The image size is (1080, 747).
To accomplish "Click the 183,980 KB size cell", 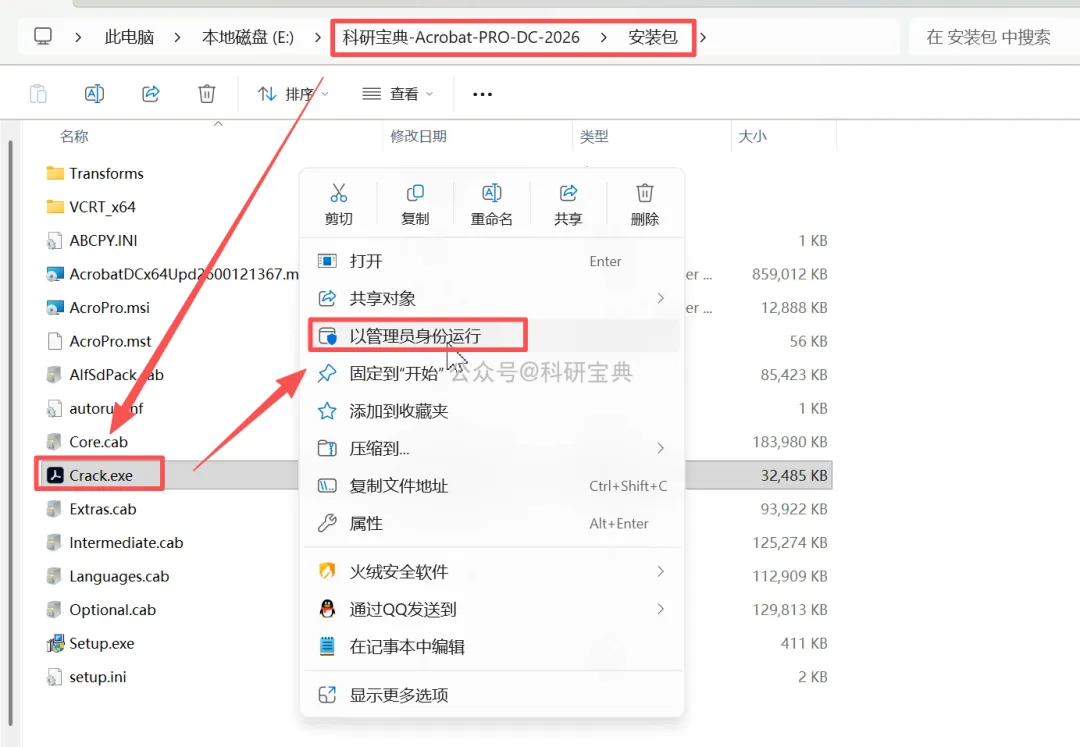I will click(x=789, y=442).
